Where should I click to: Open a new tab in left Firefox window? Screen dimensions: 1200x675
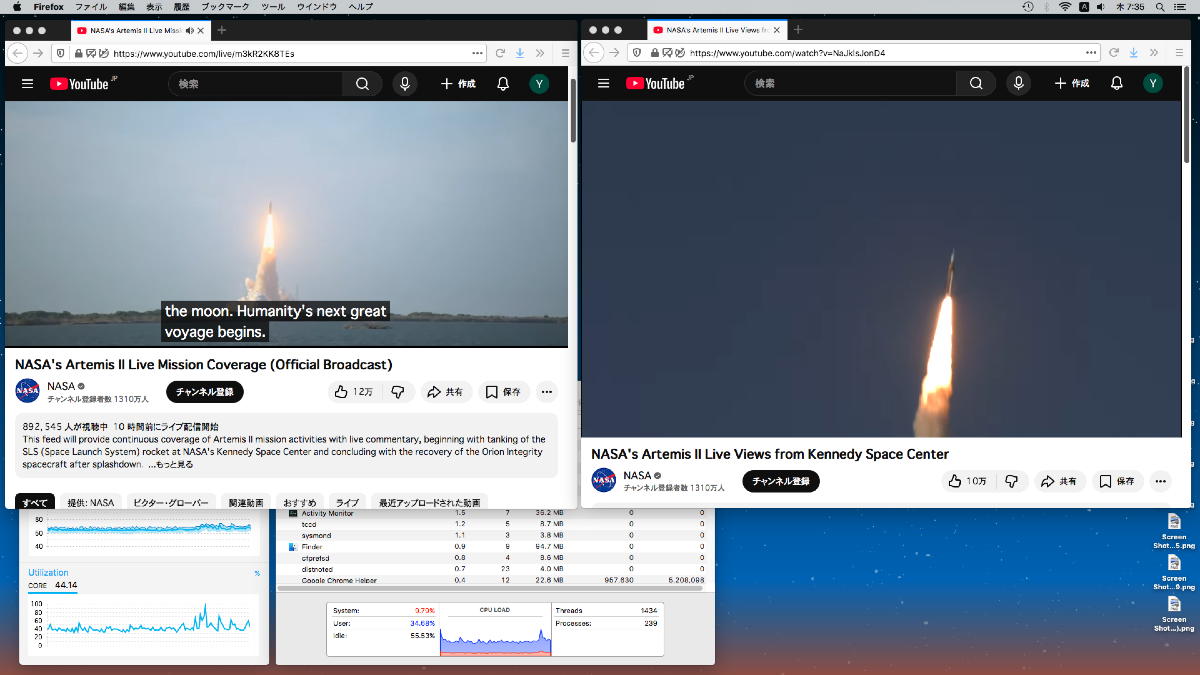tap(222, 30)
